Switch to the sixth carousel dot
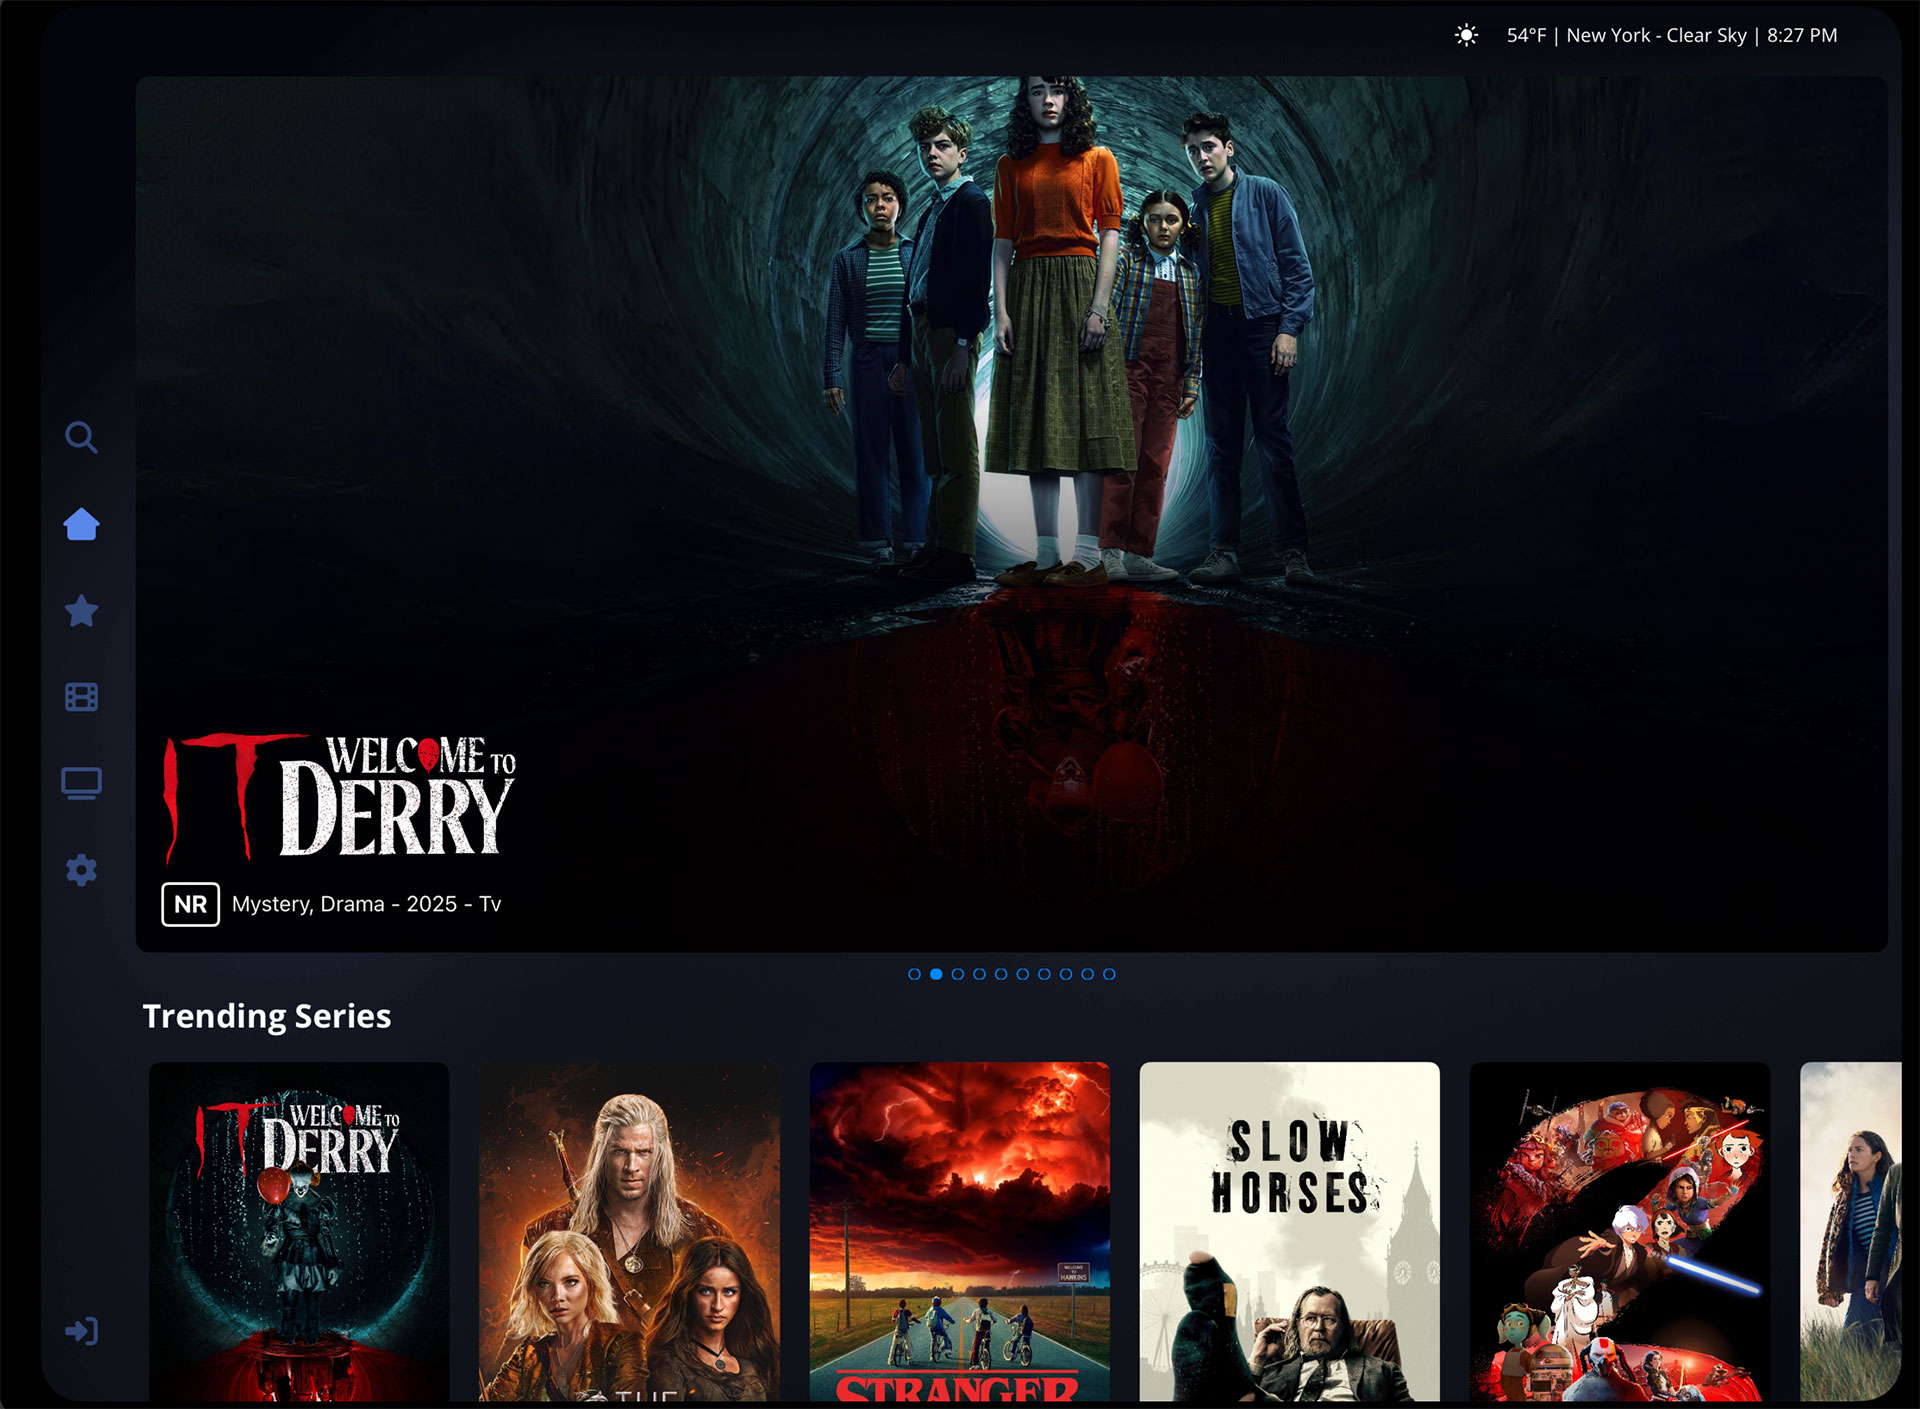The height and width of the screenshot is (1409, 1920). 1022,974
